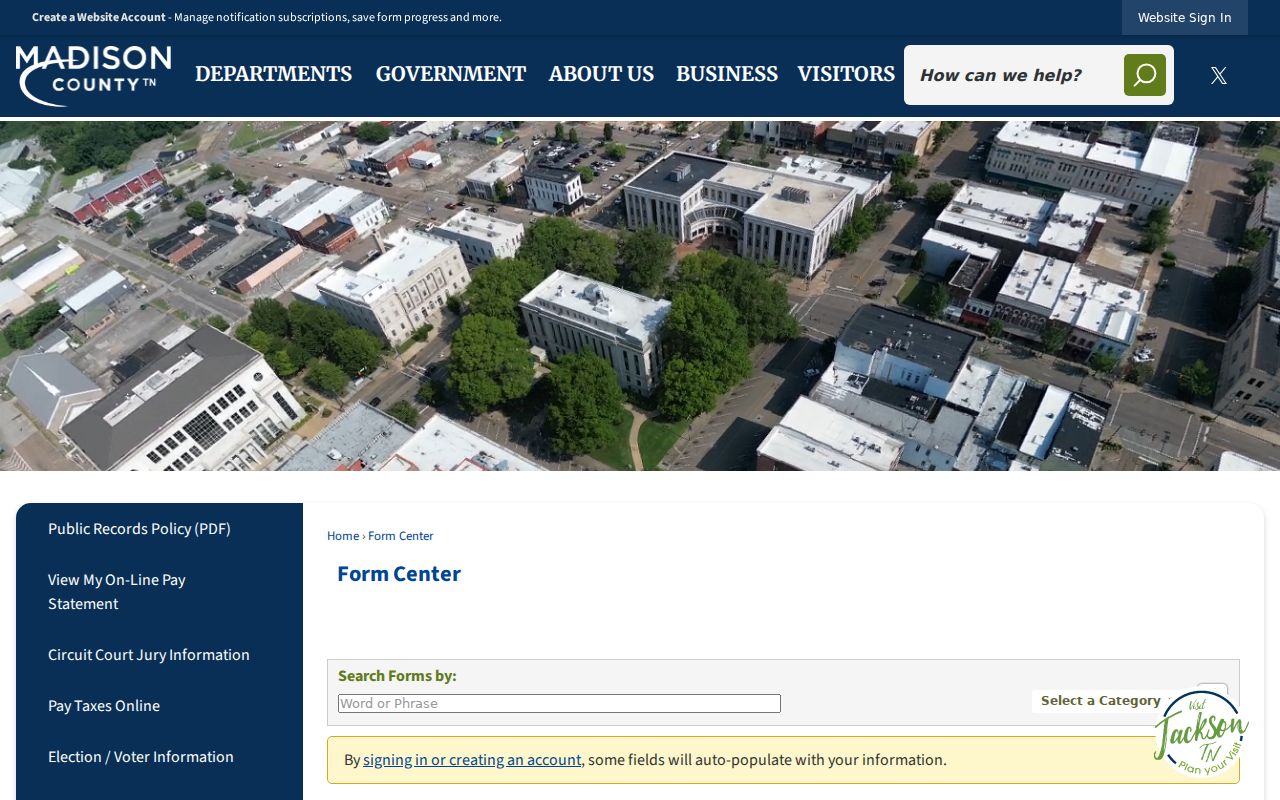Select Pay Taxes Online in sidebar
The image size is (1280, 800).
[x=104, y=706]
